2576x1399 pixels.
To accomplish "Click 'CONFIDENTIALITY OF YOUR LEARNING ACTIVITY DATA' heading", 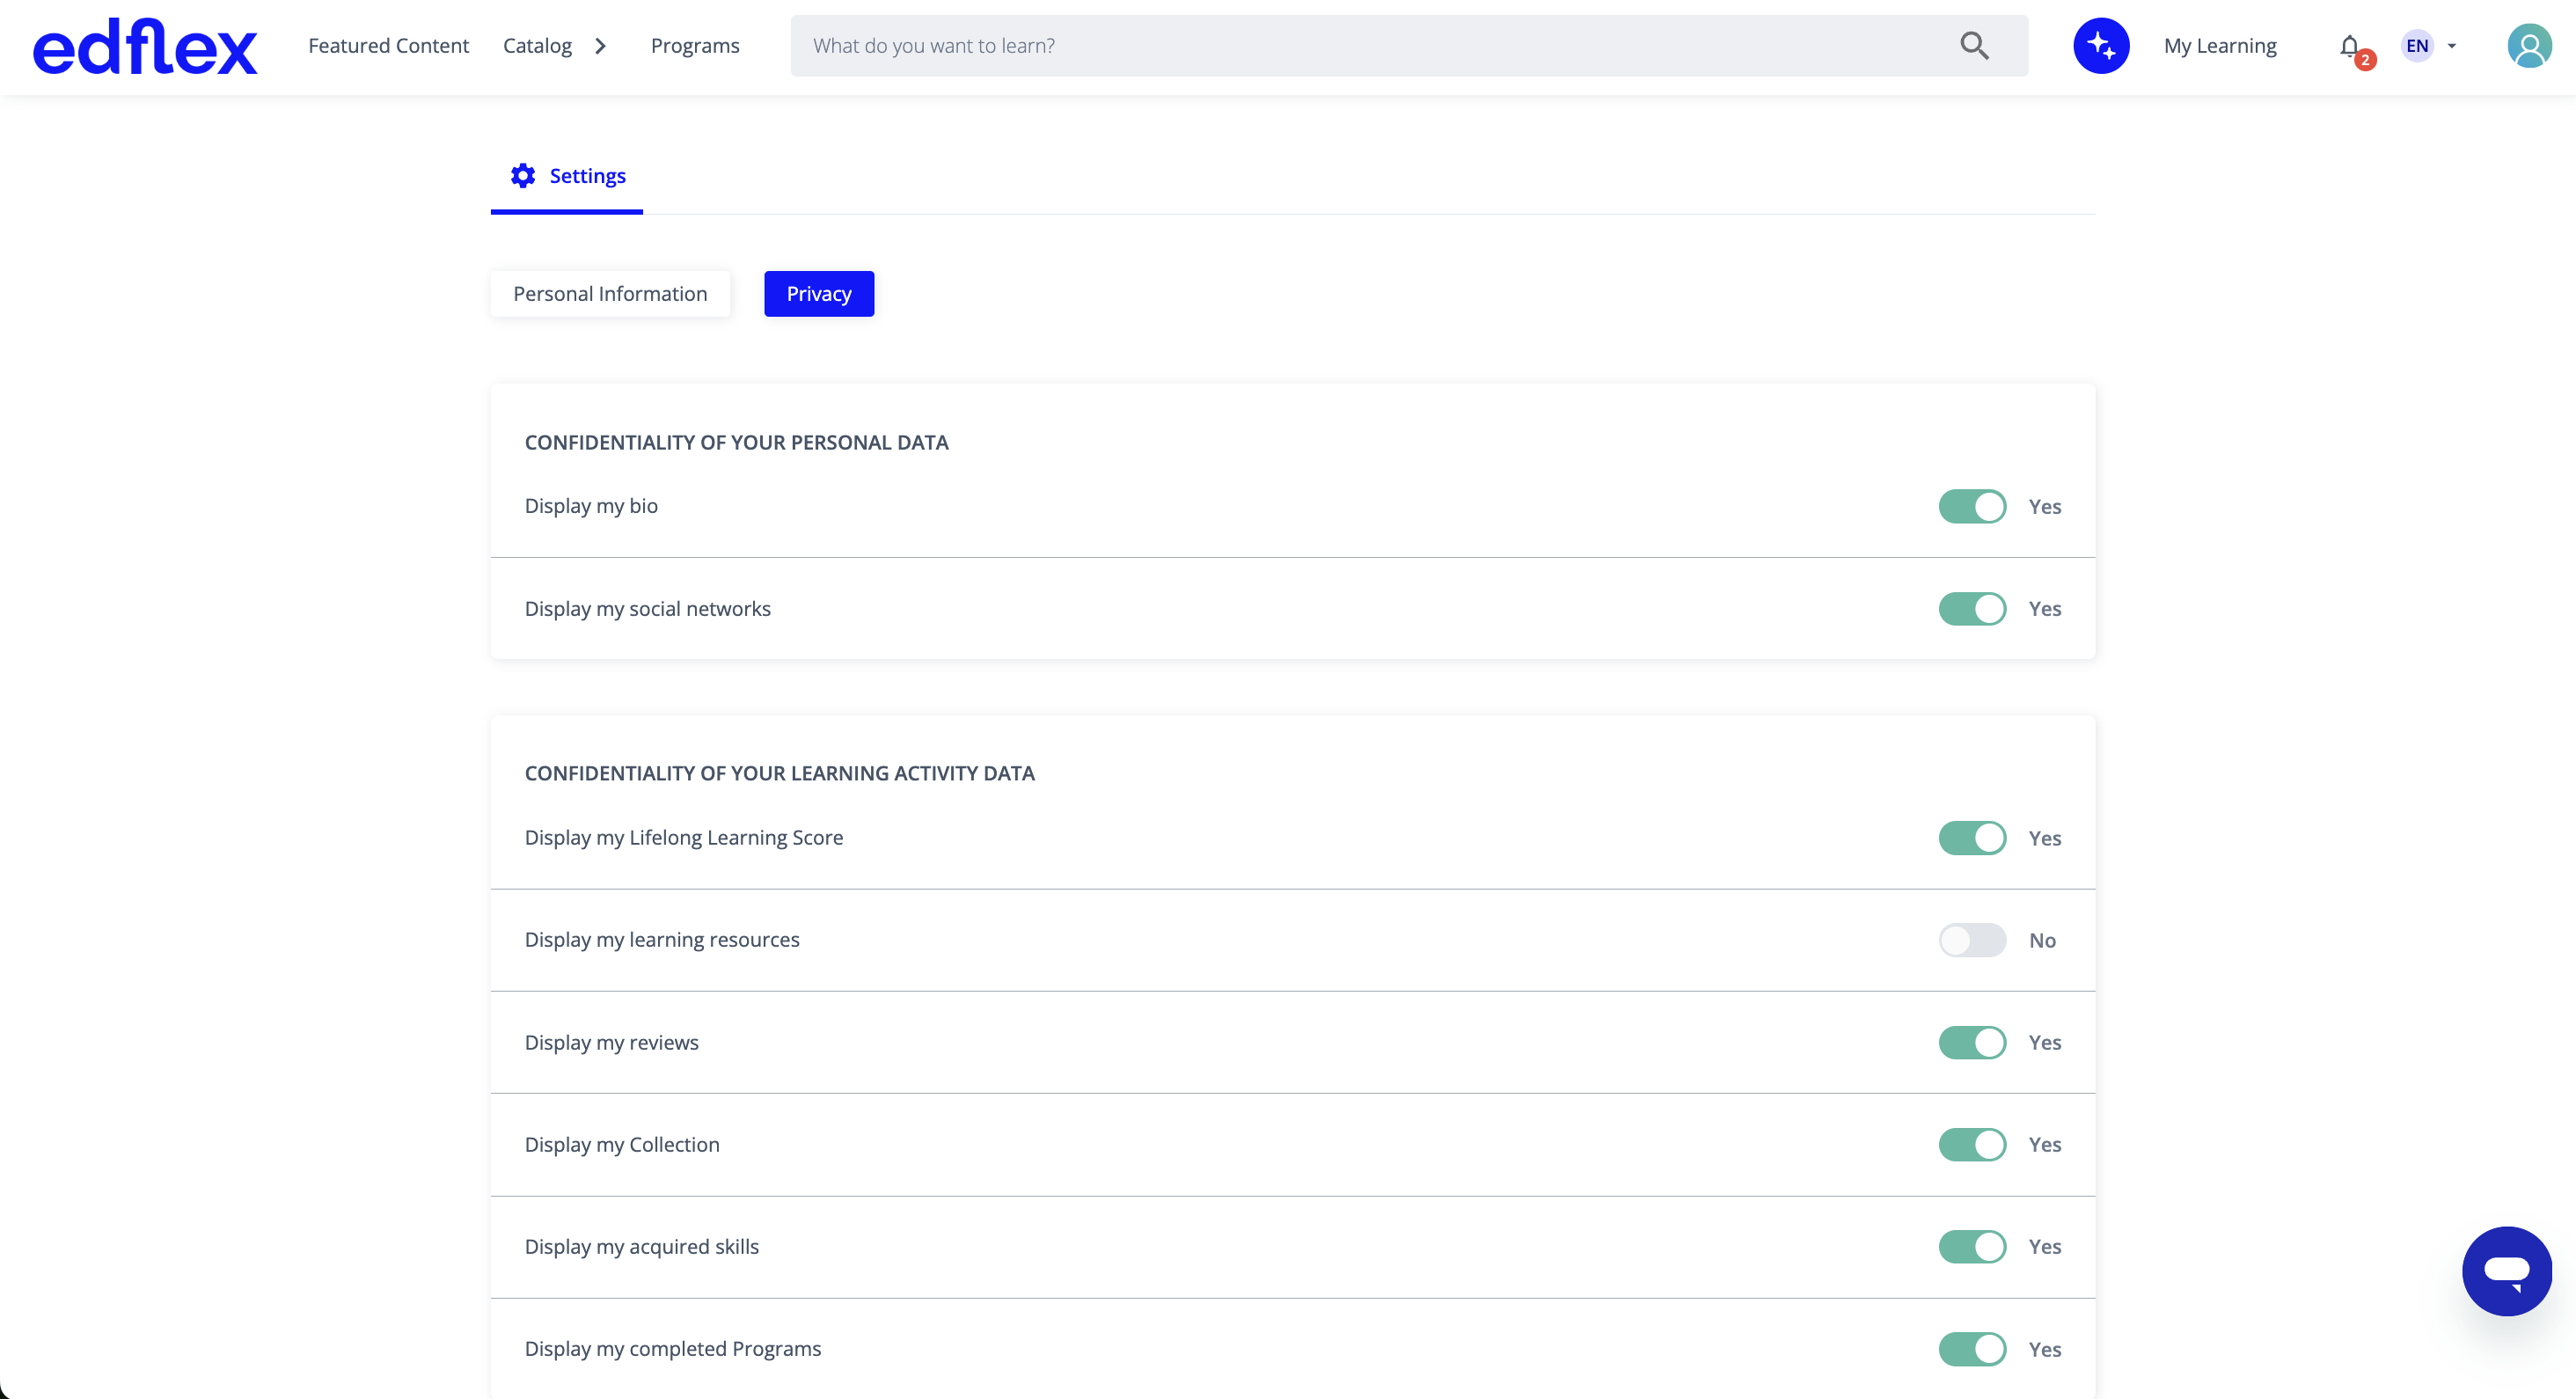I will pyautogui.click(x=779, y=774).
